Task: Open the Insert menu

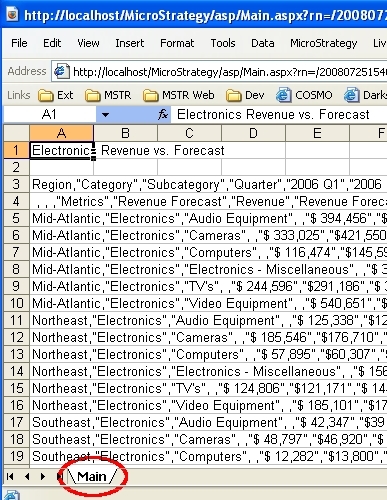Action: 130,43
